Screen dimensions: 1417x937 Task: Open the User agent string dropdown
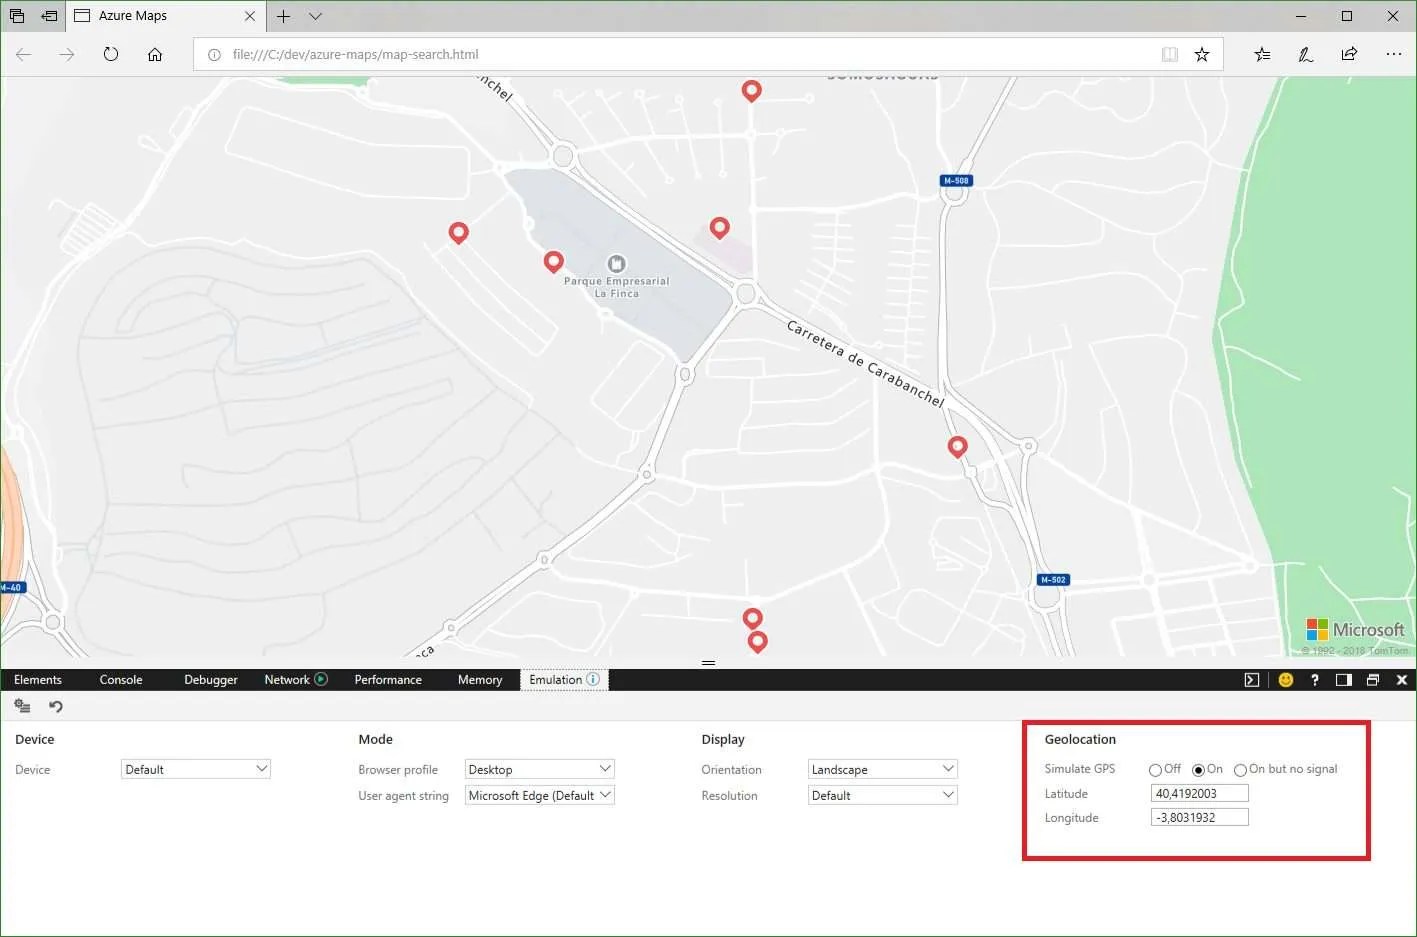[540, 795]
